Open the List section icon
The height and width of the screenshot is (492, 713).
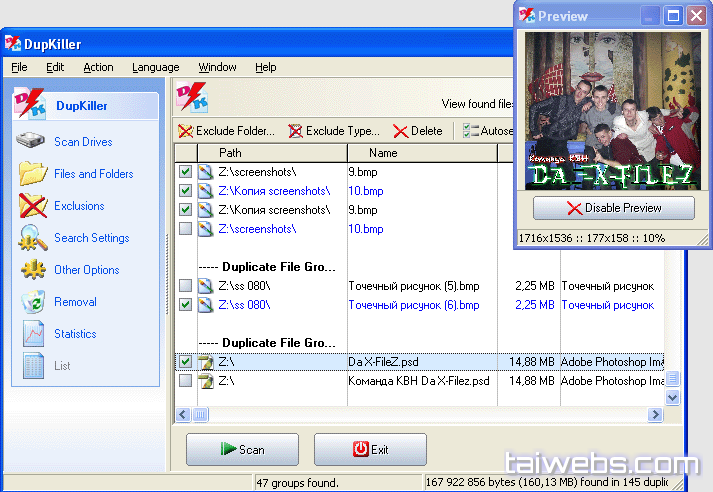point(33,366)
